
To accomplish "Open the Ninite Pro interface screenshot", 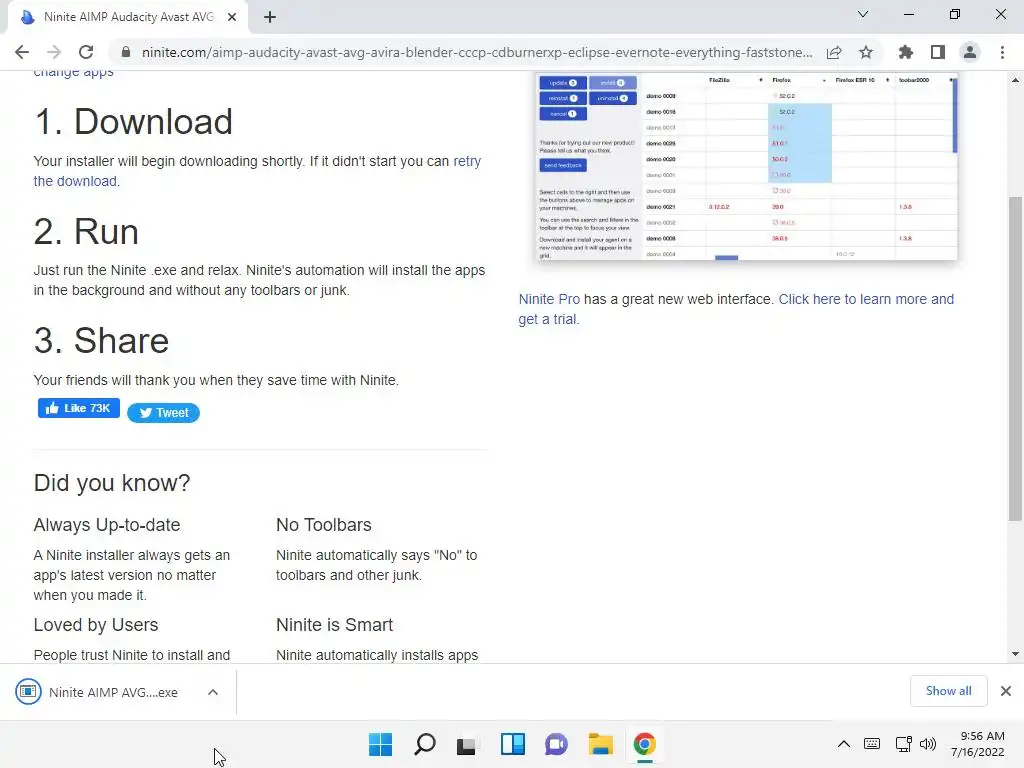I will 746,167.
